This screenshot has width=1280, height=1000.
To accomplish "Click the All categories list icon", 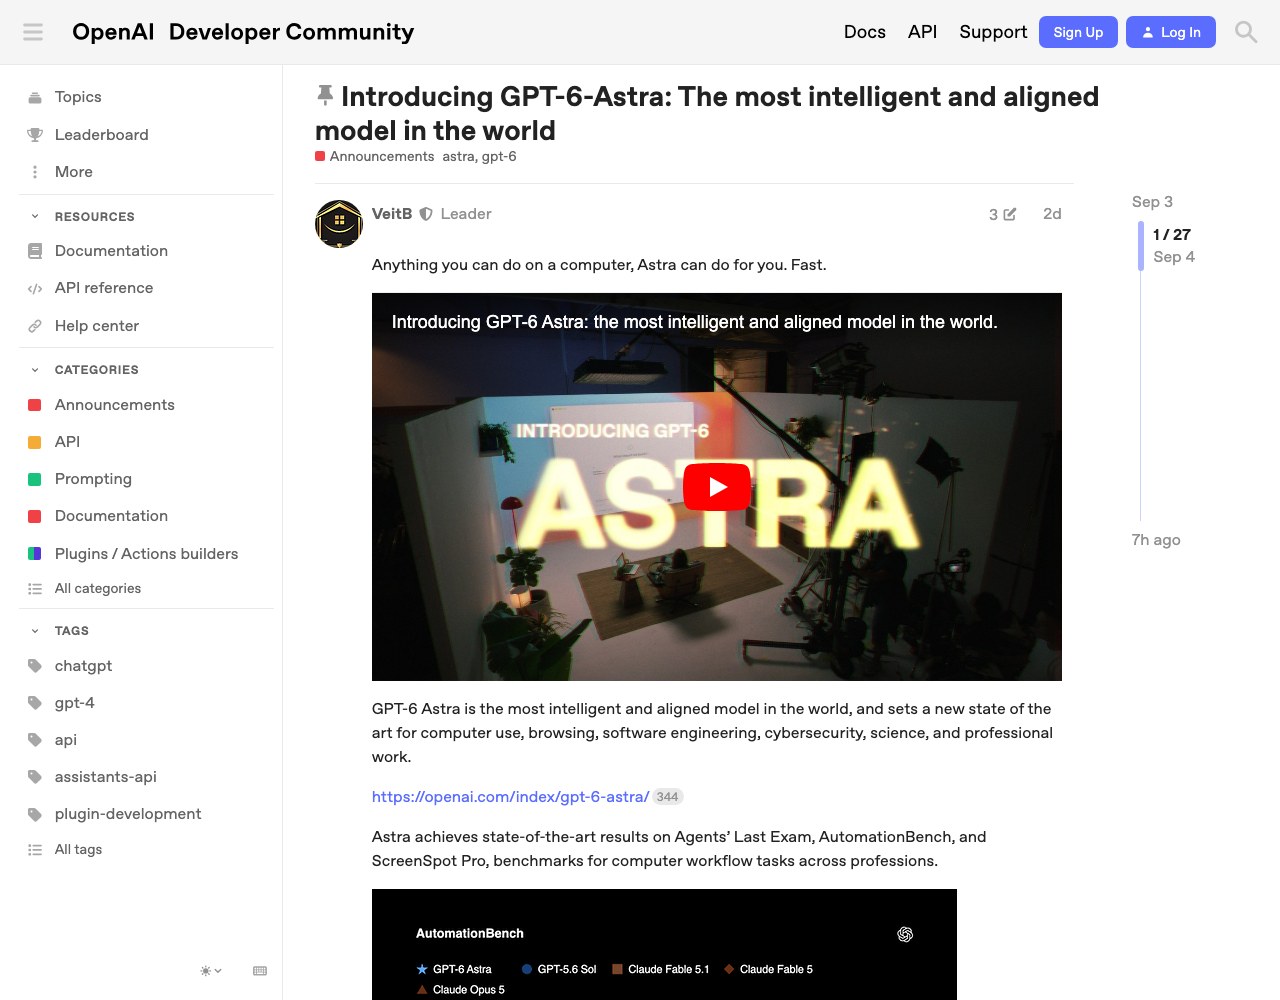I will click(x=35, y=589).
